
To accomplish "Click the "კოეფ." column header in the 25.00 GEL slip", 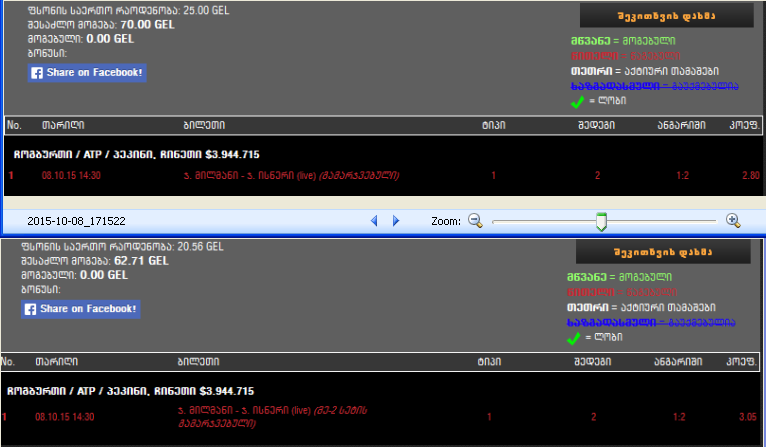I will tap(745, 125).
